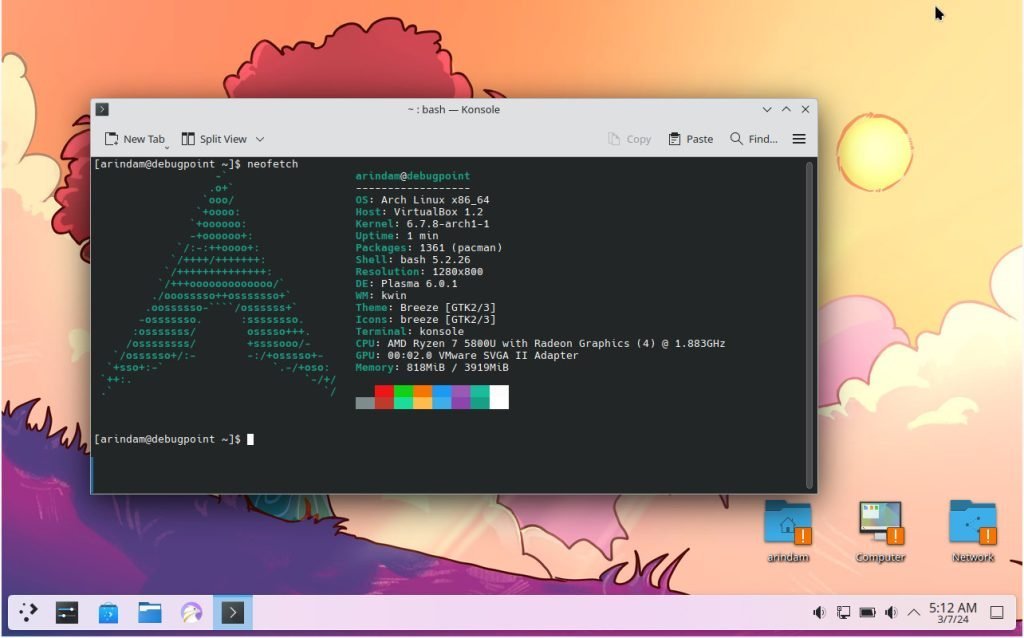Image resolution: width=1024 pixels, height=638 pixels.
Task: Click the 'Shell: bash 5.2.26' line
Action: click(x=413, y=260)
